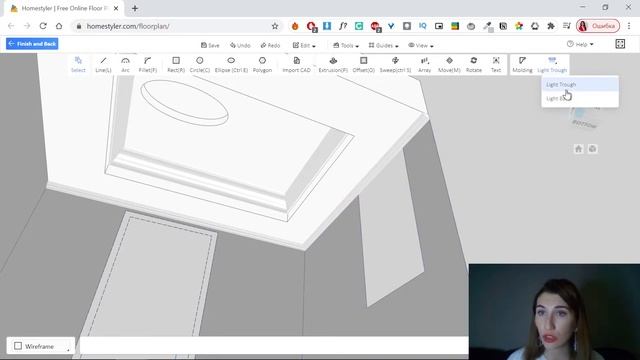The height and width of the screenshot is (360, 640).
Task: Reload the Homestyler page
Action: coord(43,26)
